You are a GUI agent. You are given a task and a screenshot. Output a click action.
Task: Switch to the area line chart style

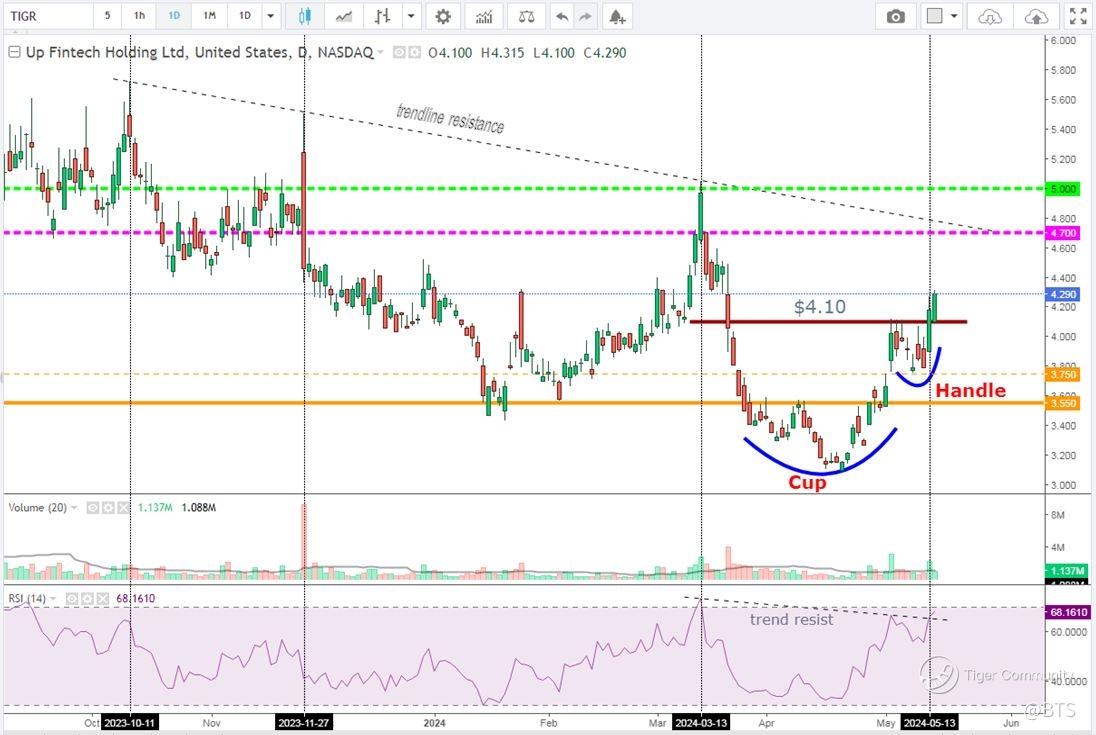[343, 16]
